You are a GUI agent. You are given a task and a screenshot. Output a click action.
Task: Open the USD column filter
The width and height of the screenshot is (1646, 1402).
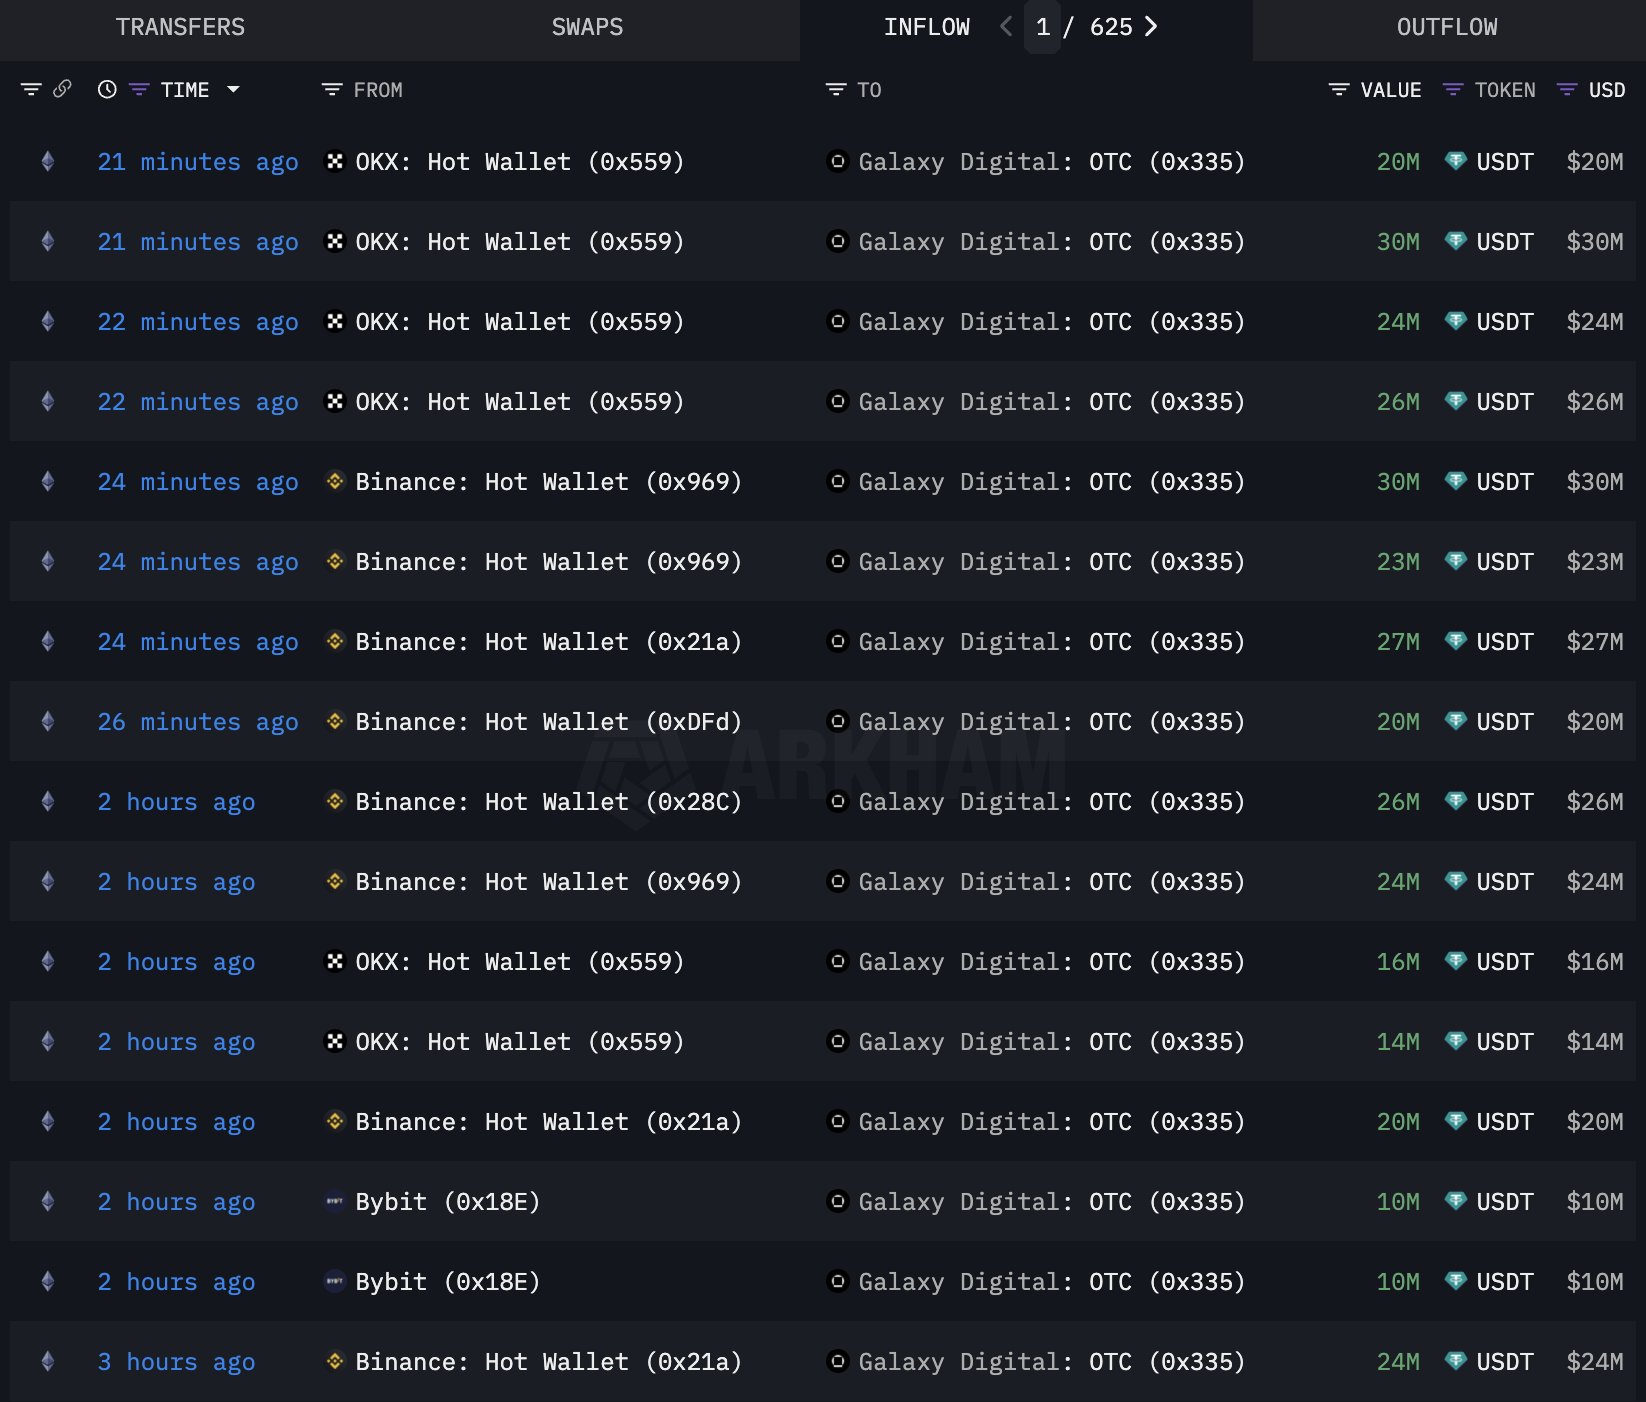click(x=1565, y=89)
